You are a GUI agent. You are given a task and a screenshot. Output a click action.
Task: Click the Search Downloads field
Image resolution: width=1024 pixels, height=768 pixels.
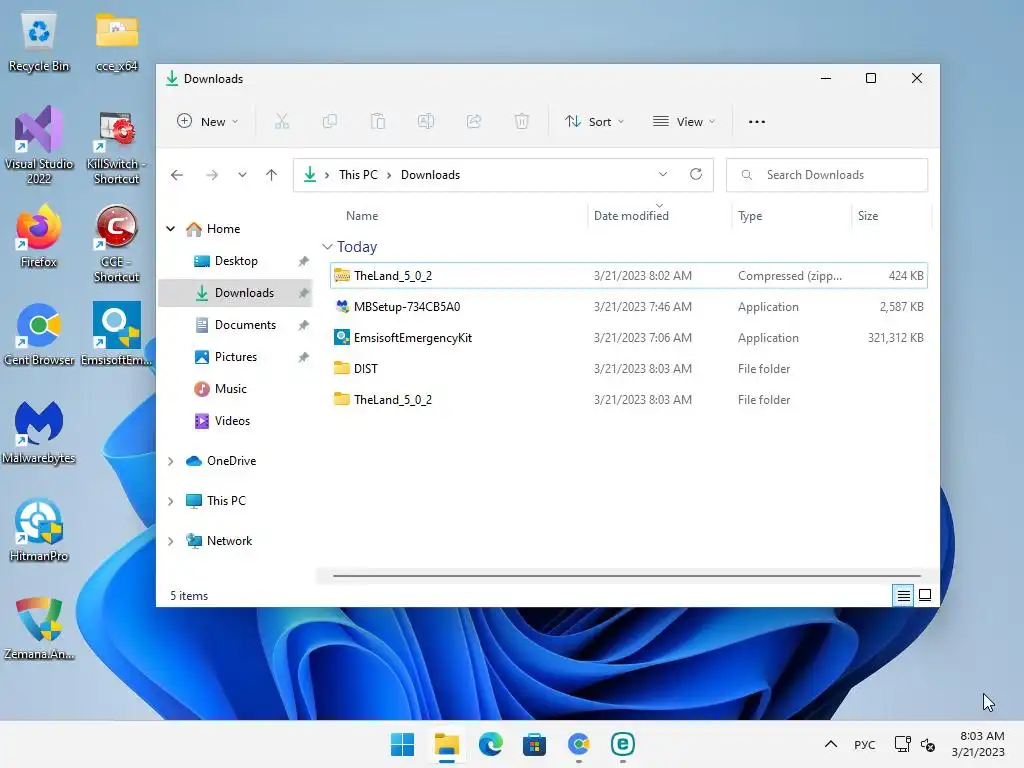[x=827, y=175]
